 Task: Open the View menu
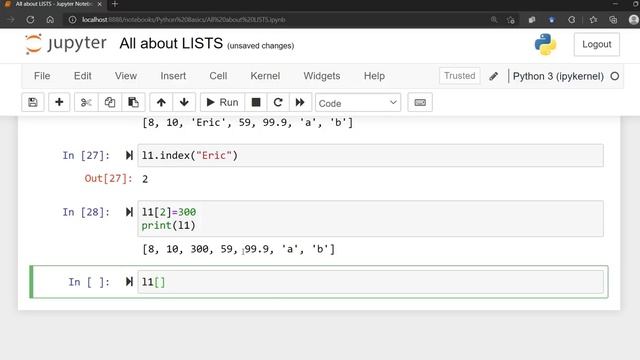126,76
